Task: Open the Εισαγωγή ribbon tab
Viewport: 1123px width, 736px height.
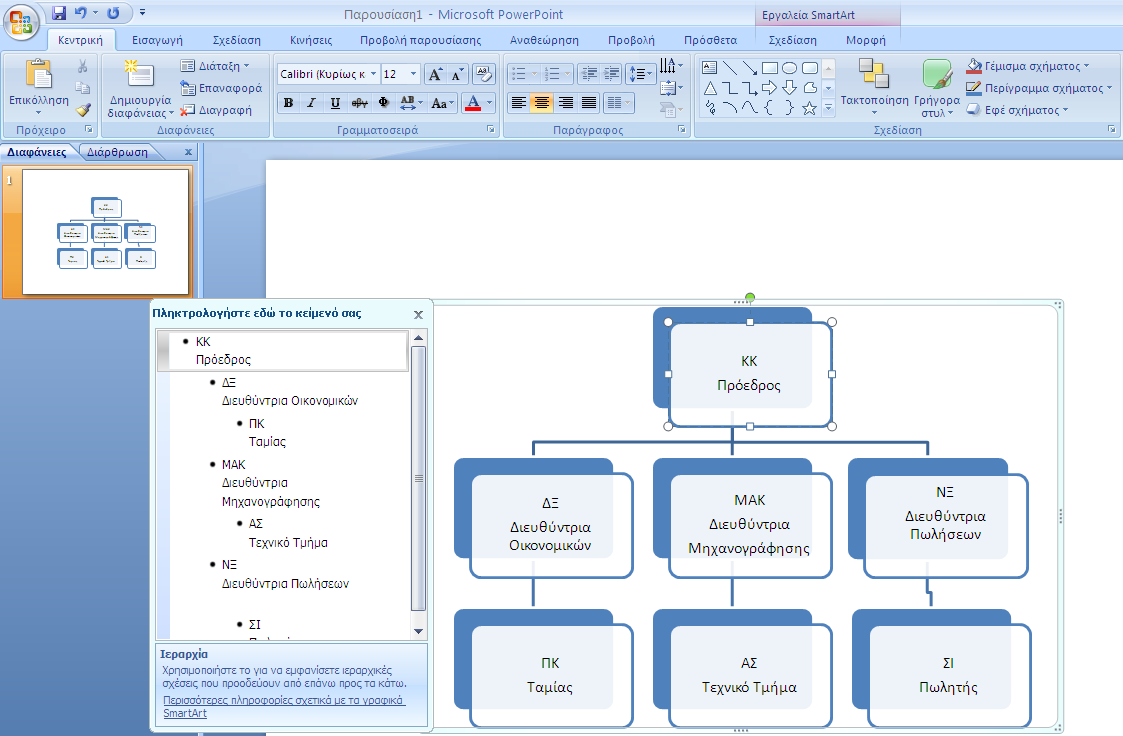Action: tap(157, 40)
